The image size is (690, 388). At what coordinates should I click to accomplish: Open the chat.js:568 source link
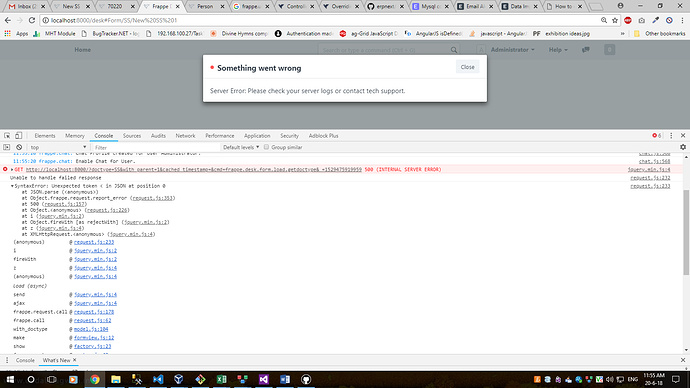(x=655, y=161)
